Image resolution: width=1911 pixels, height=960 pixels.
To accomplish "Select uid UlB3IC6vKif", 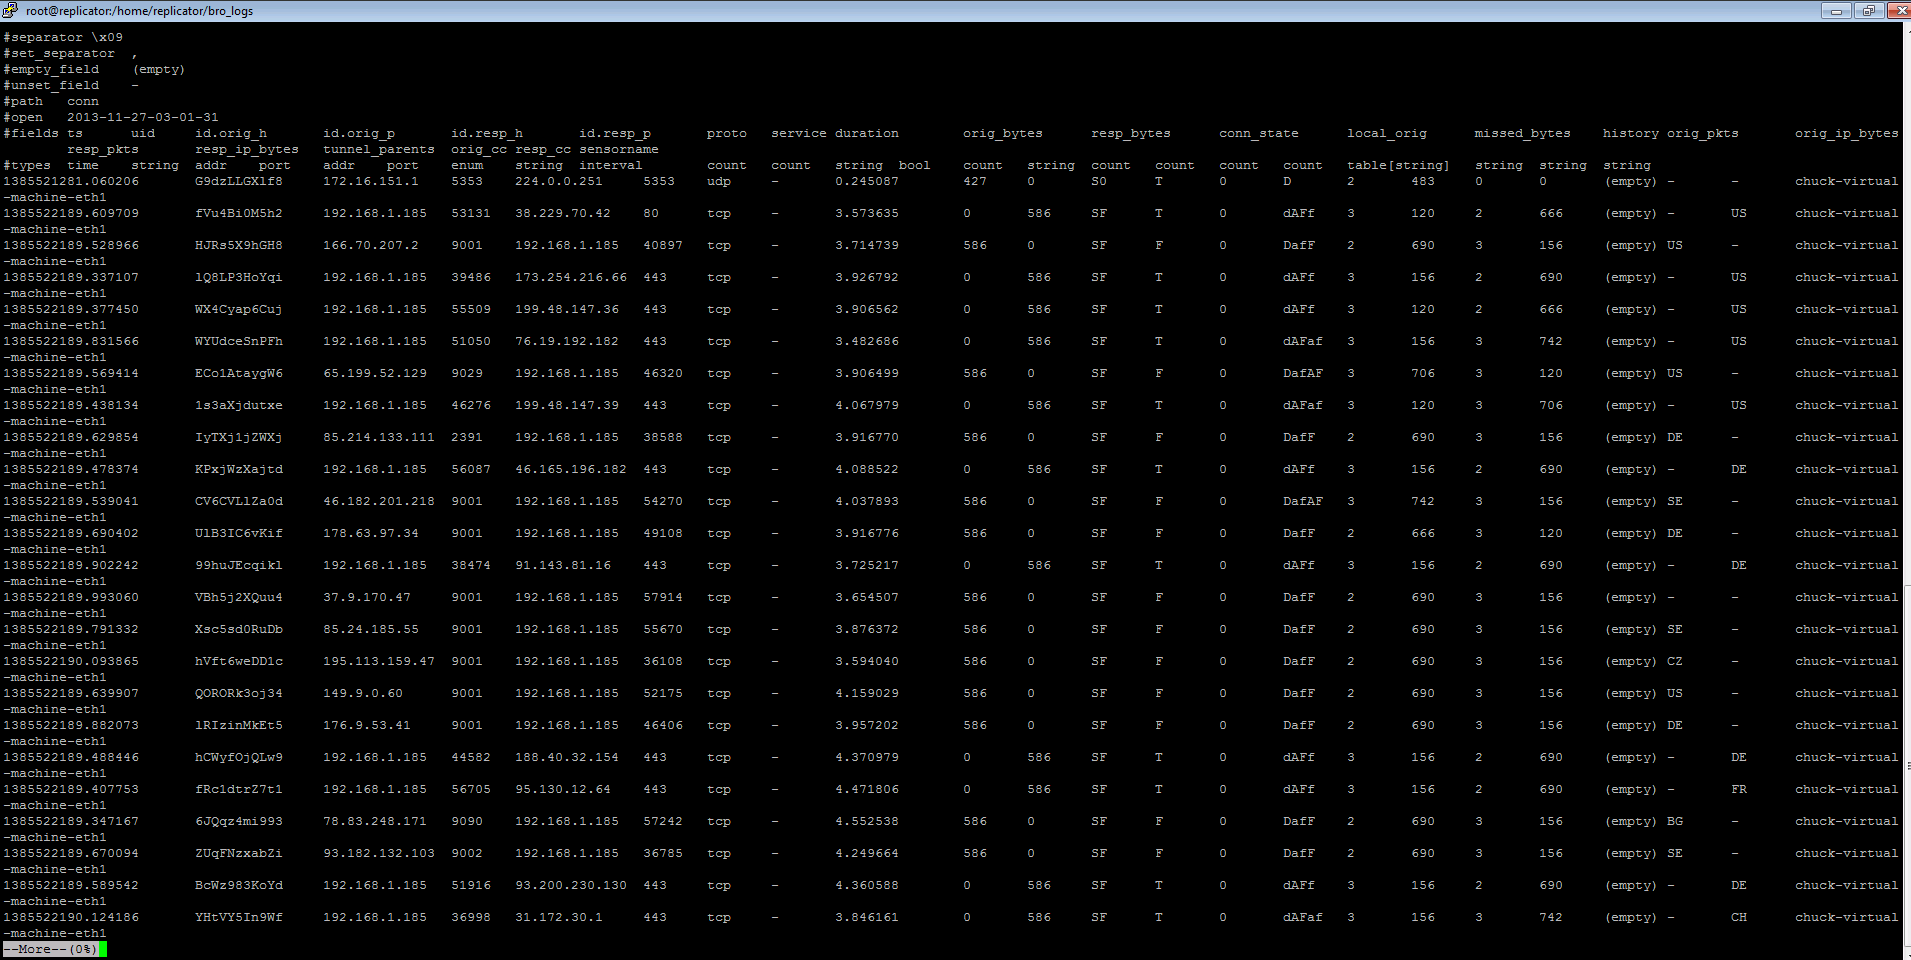I will tap(239, 534).
